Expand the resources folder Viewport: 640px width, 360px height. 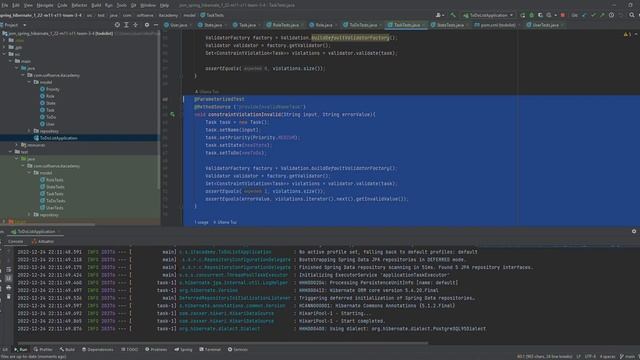point(17,145)
